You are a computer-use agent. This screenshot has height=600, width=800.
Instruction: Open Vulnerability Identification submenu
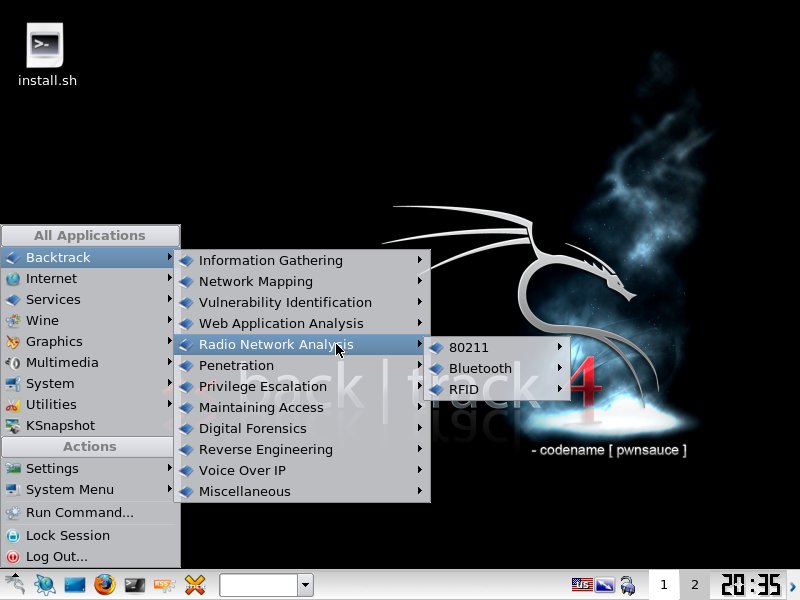pyautogui.click(x=303, y=303)
